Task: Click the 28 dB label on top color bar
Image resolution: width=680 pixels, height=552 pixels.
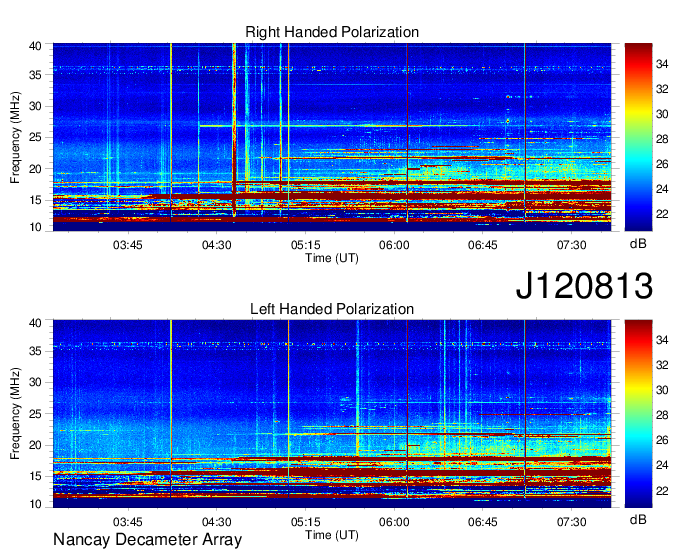Action: [x=662, y=139]
